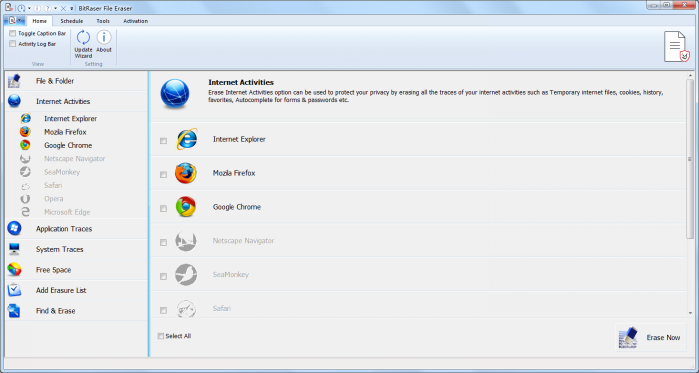The height and width of the screenshot is (373, 699).
Task: Expand the dropdown arrow beside the clock icon
Action: [x=29, y=8]
